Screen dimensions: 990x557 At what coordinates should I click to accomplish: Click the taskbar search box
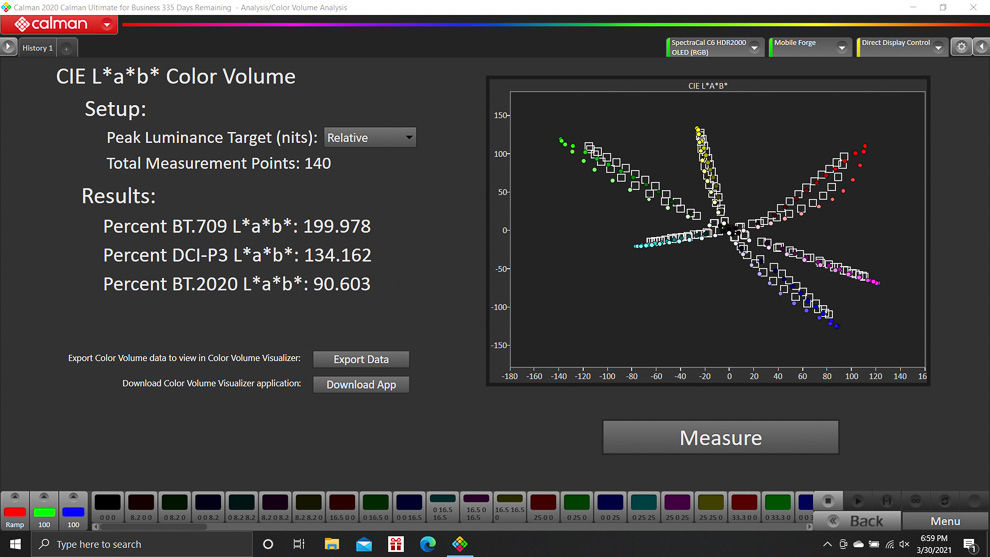(141, 544)
